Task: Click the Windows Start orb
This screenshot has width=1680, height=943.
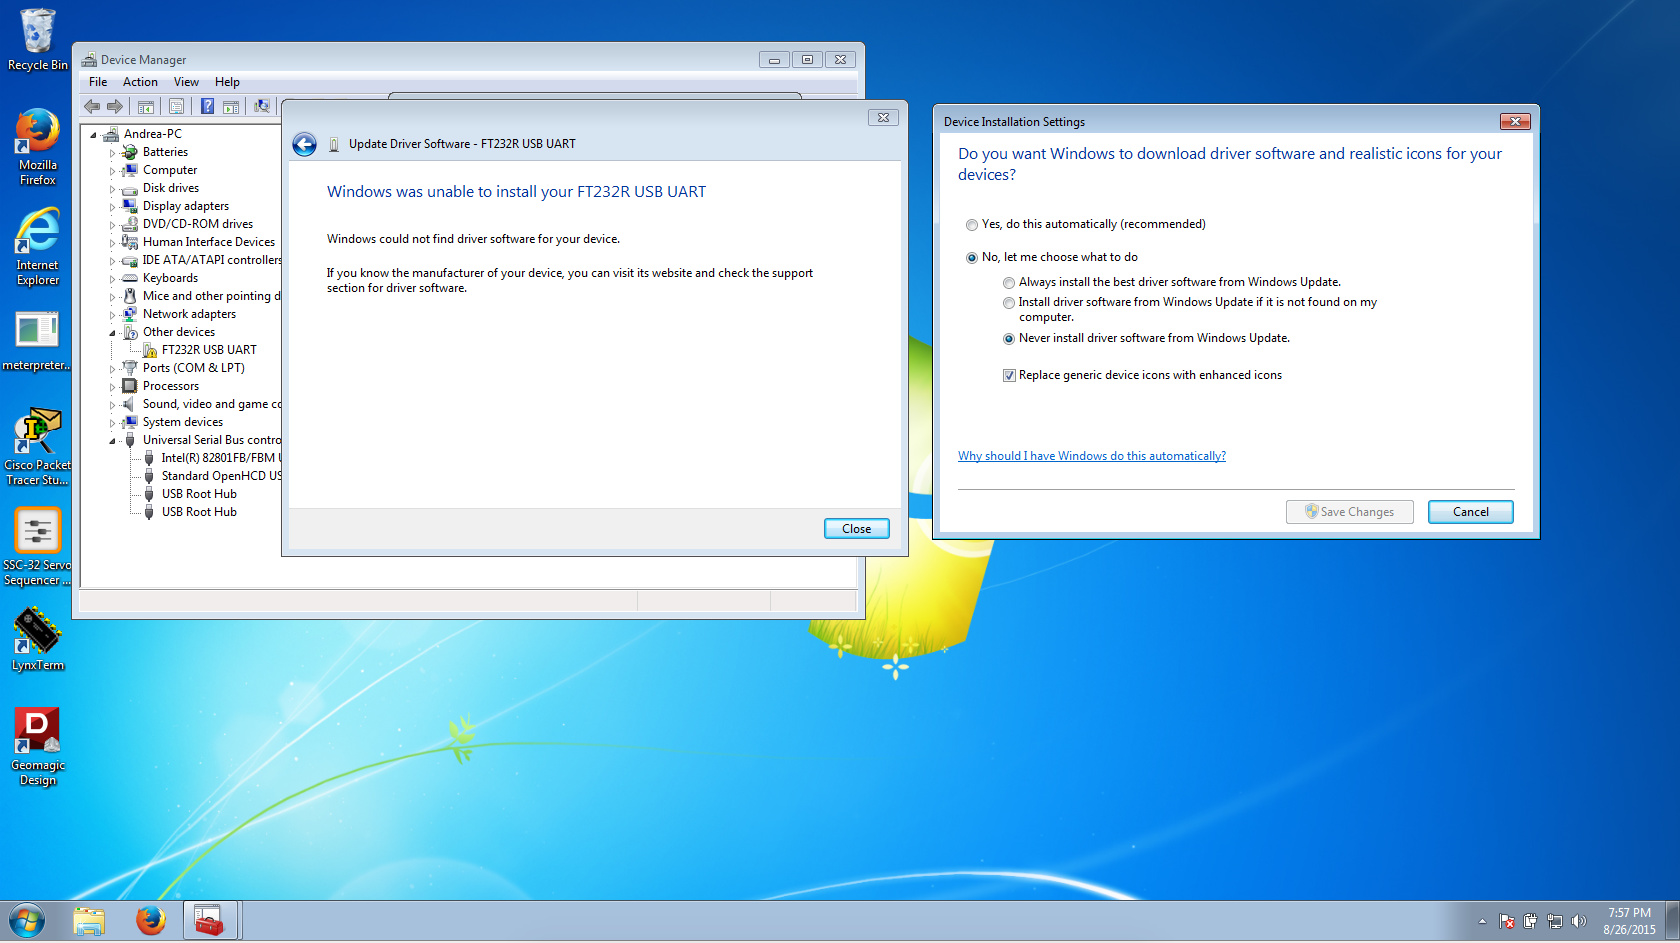Action: [27, 921]
